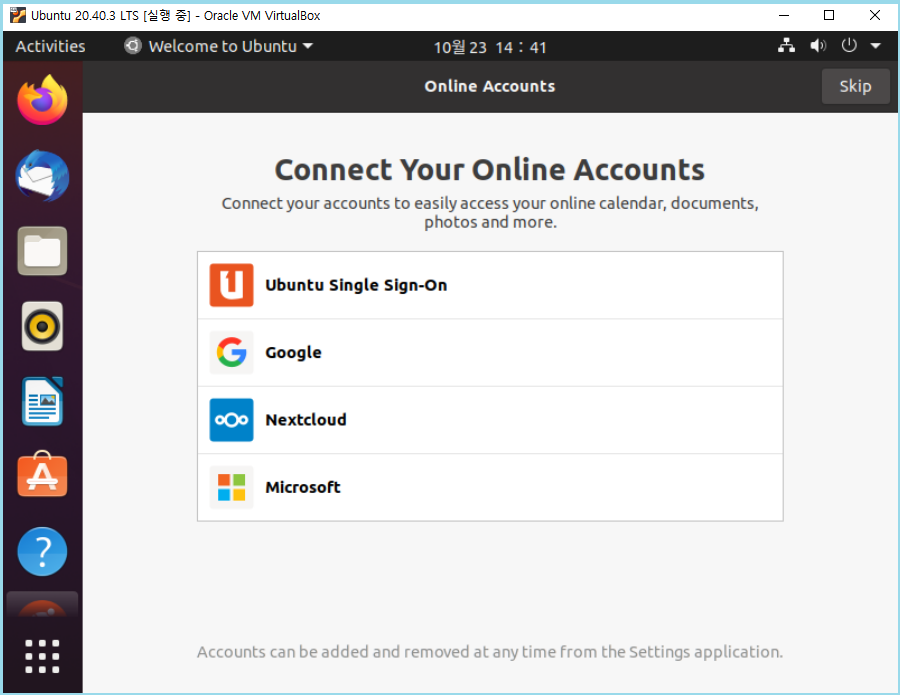Open the Files manager in dock
Viewport: 900px width, 695px height.
[x=42, y=251]
